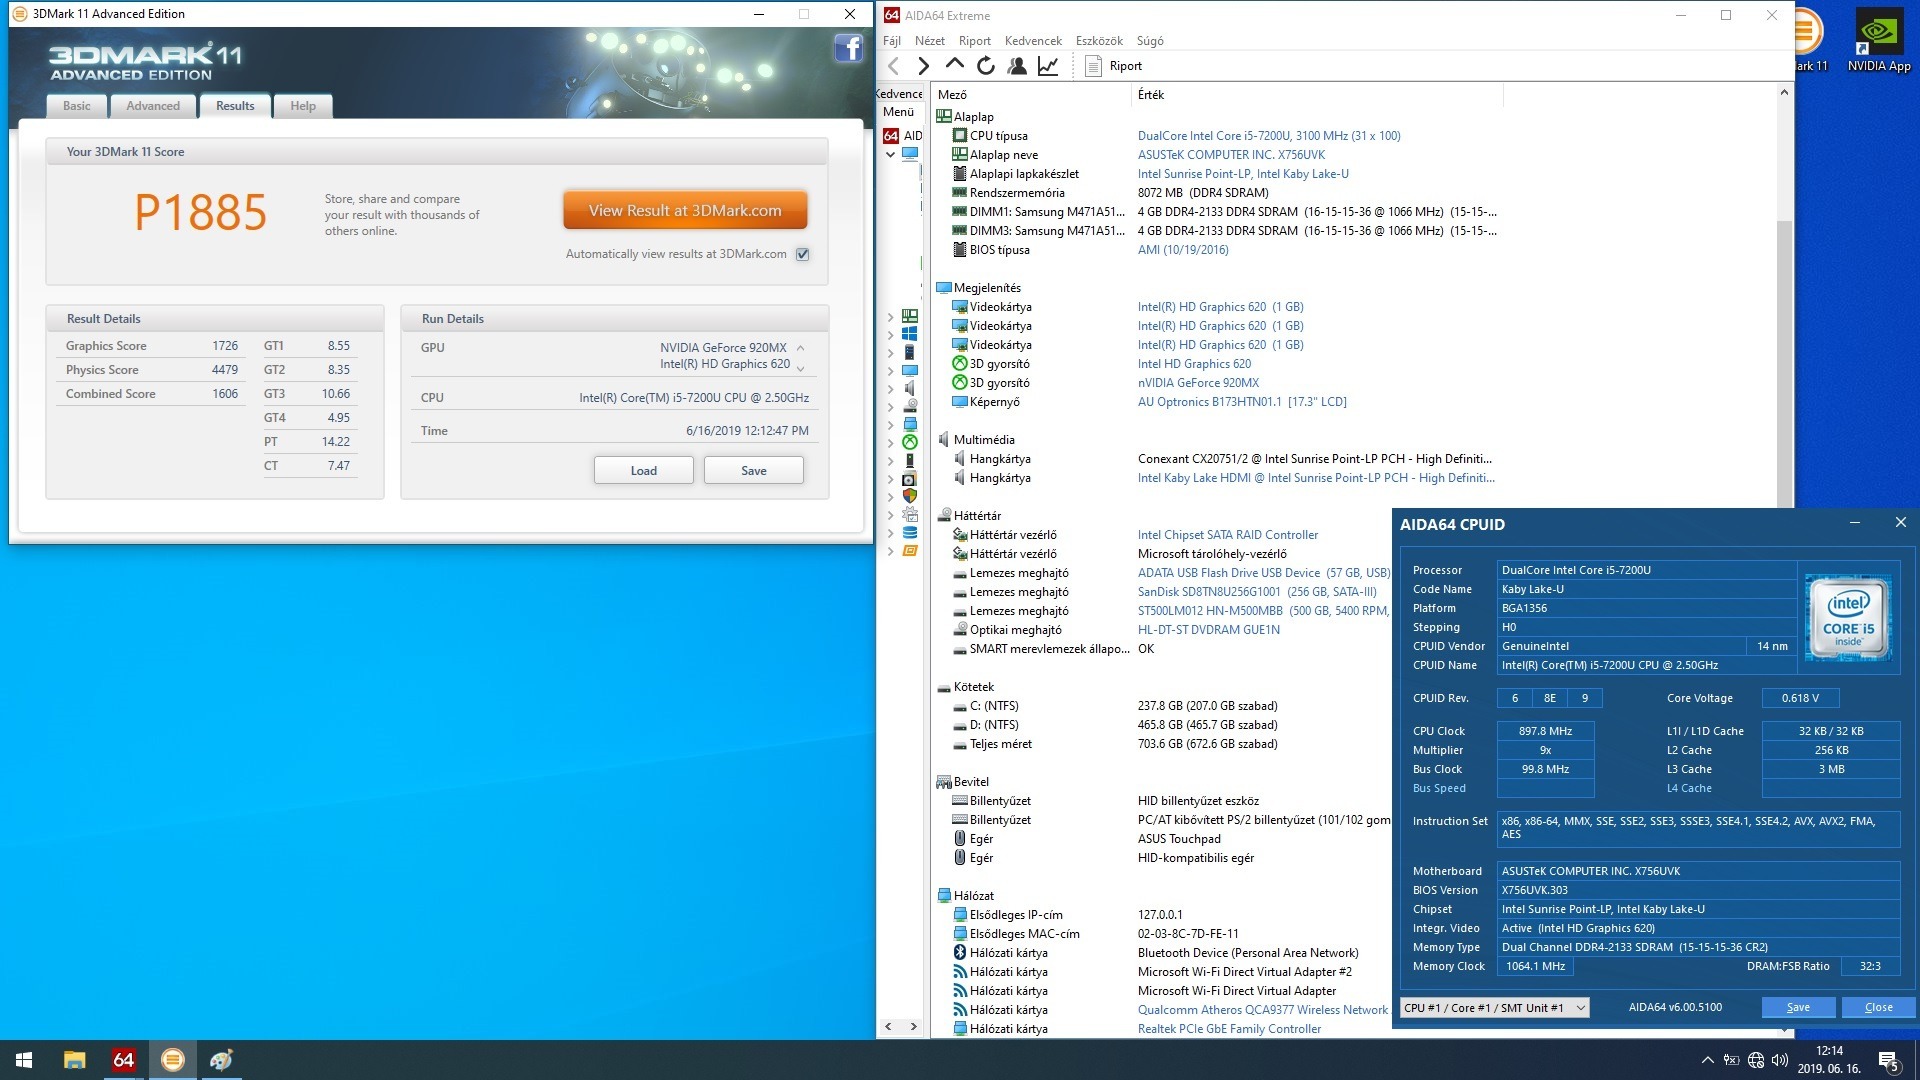Click the AIDA64 refresh toolbar icon
The width and height of the screenshot is (1920, 1080).
click(x=986, y=66)
